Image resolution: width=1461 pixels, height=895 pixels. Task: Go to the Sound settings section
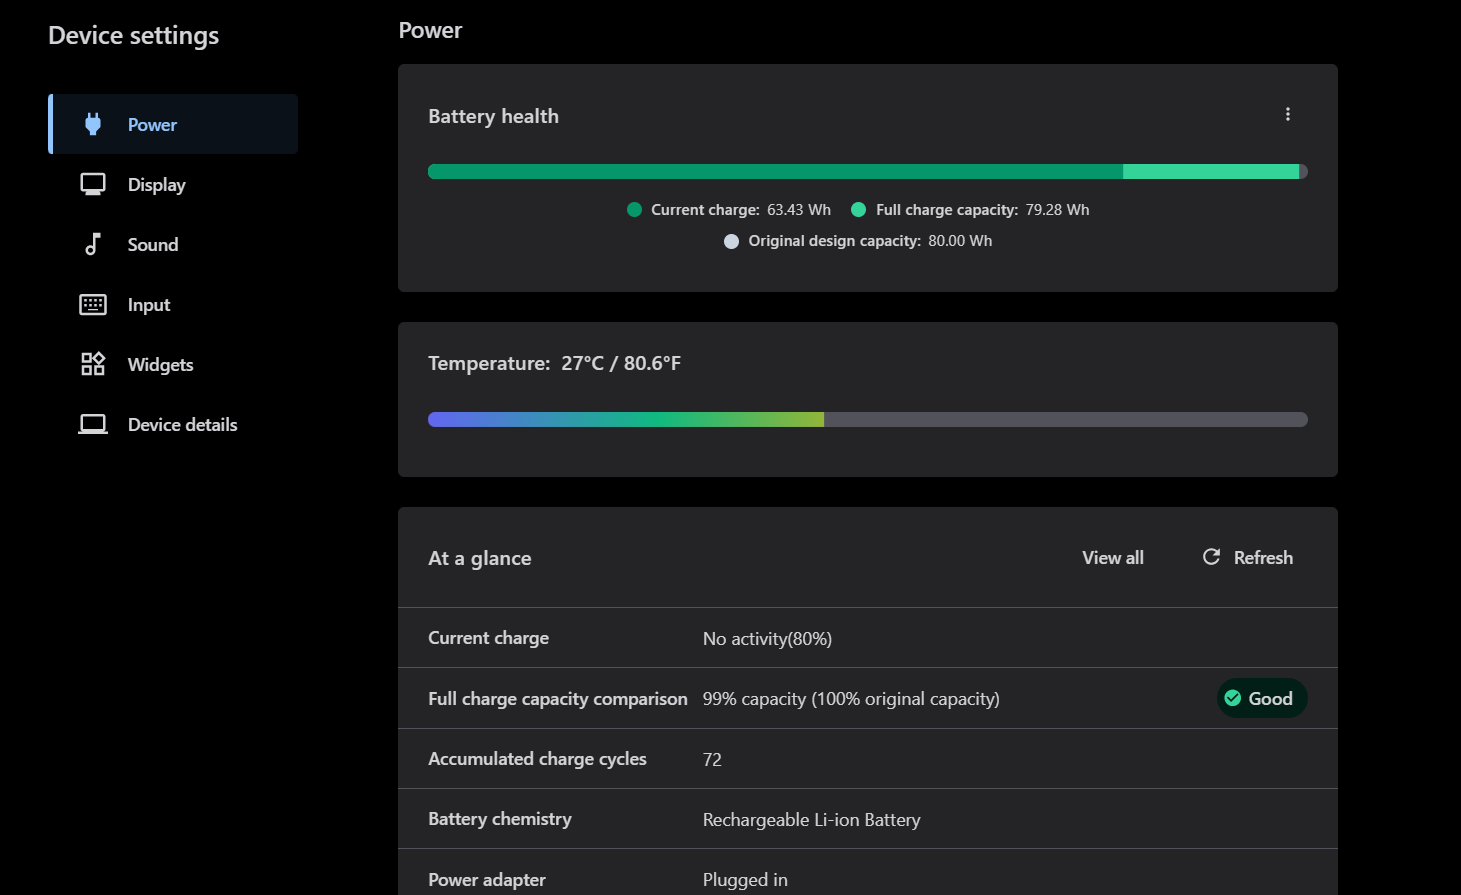(153, 245)
